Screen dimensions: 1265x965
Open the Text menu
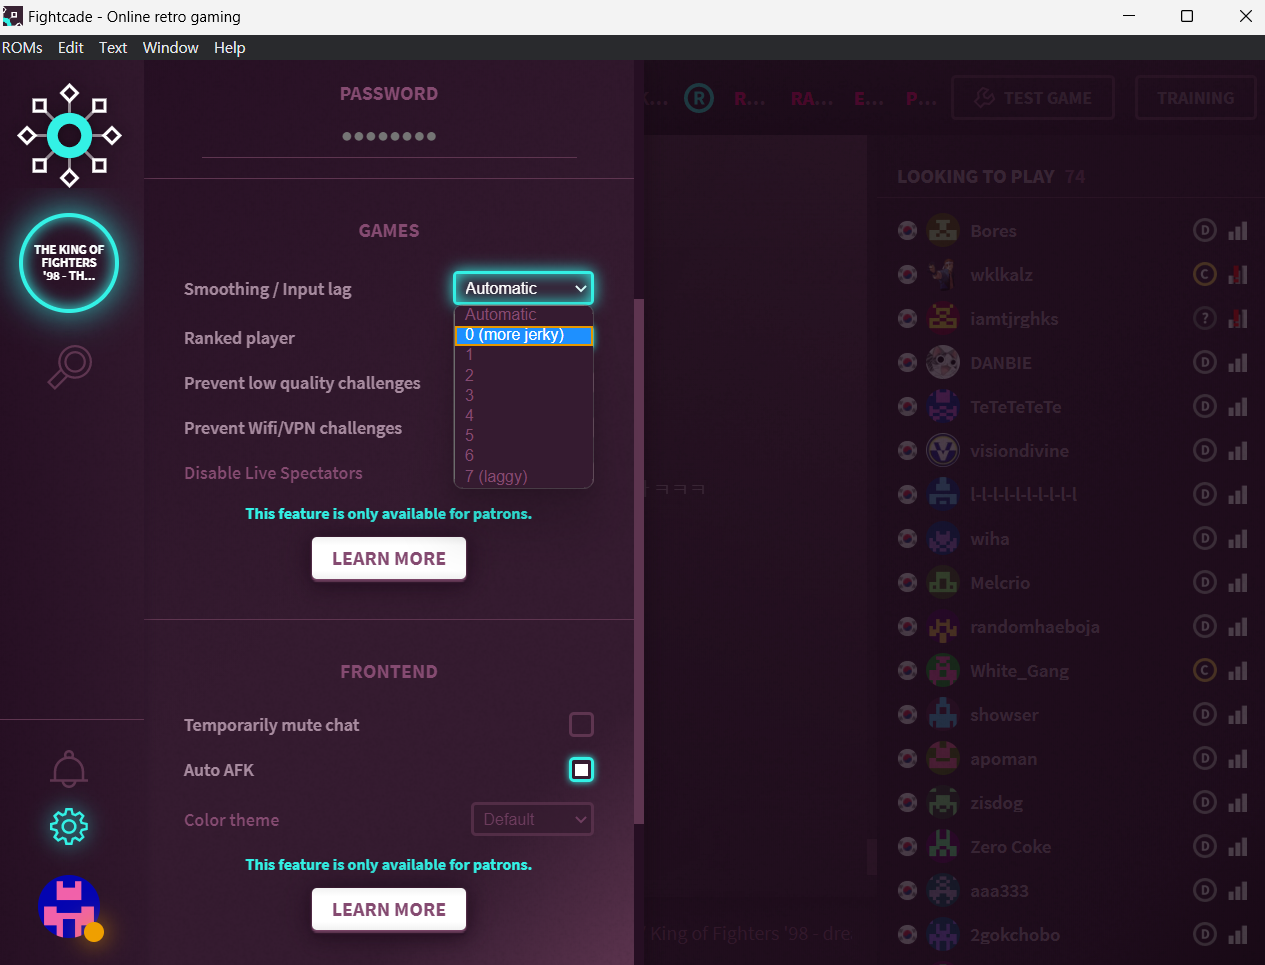[x=113, y=47]
